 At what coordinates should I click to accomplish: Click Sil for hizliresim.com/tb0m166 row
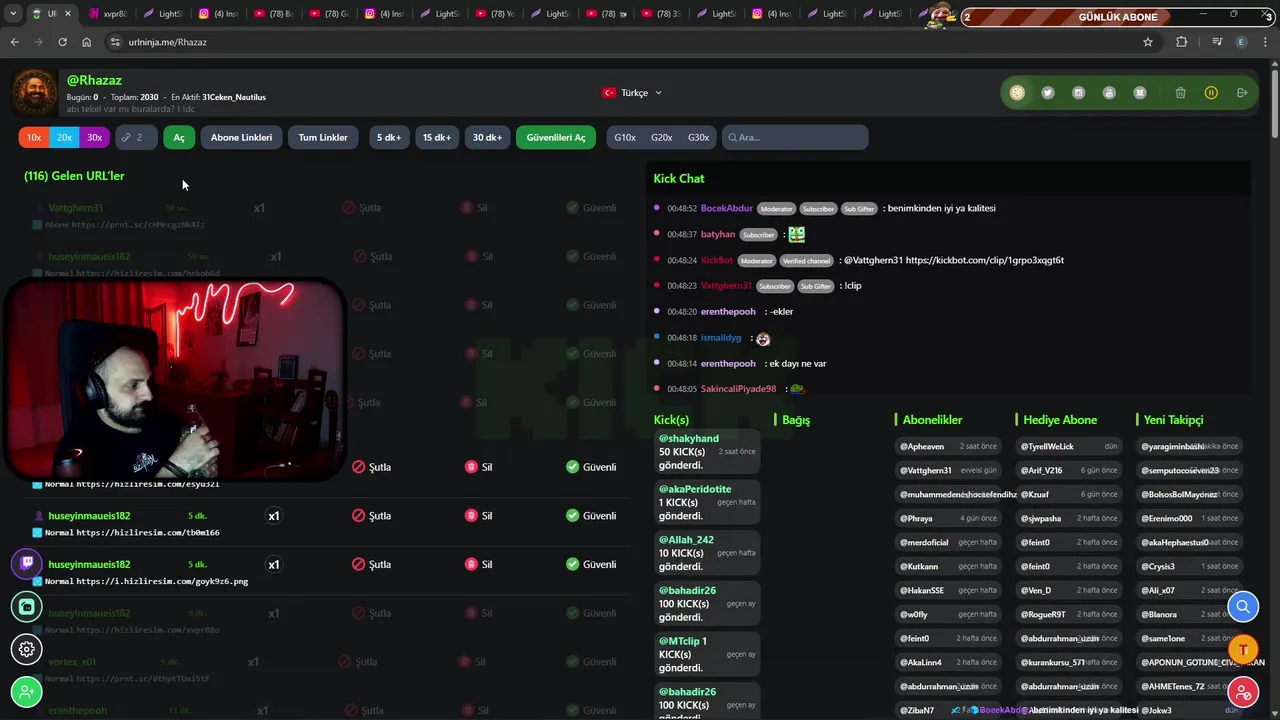point(478,516)
